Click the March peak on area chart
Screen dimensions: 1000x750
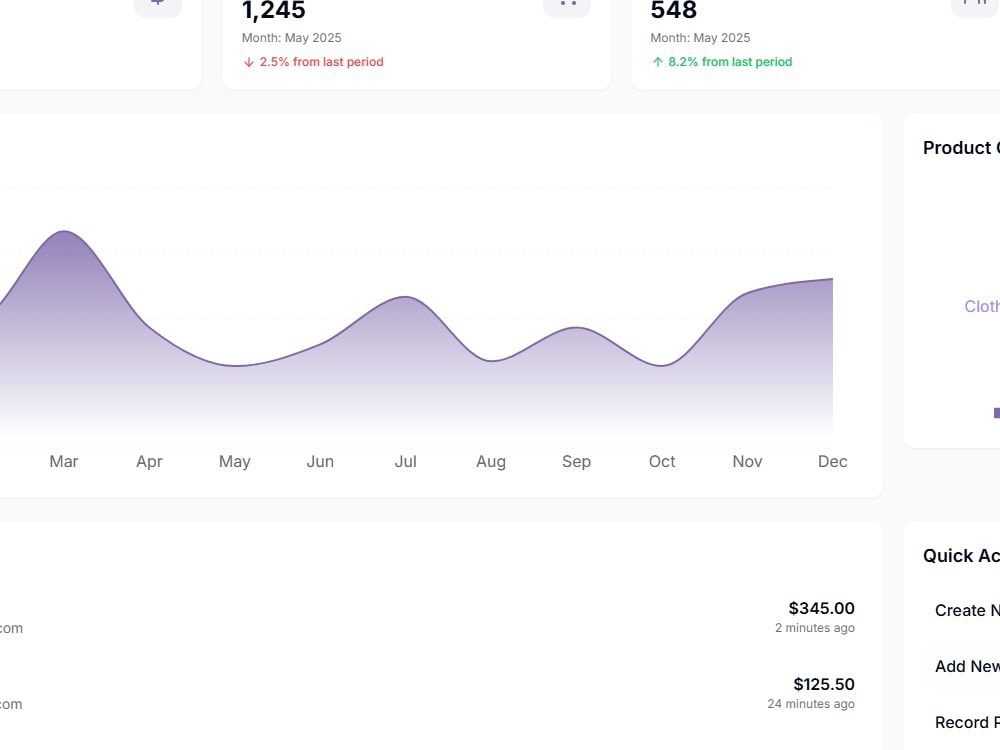pyautogui.click(x=64, y=232)
